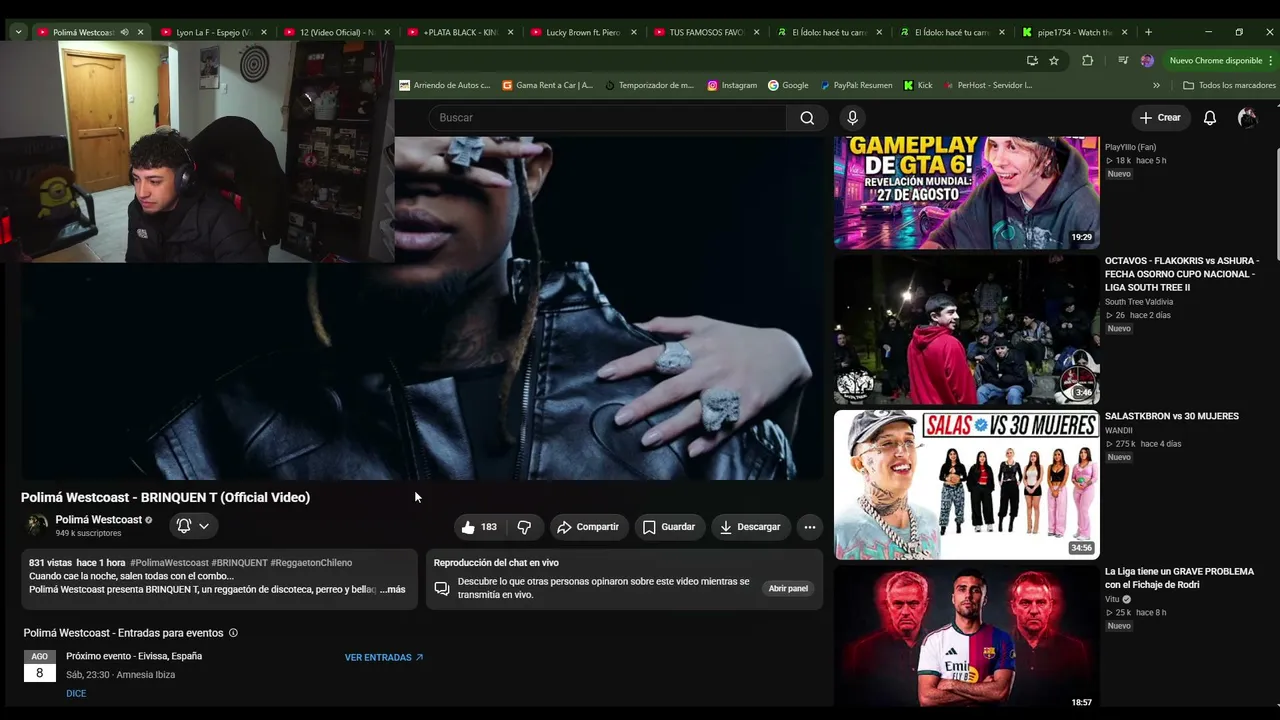This screenshot has height=720, width=1280.
Task: Open Chrome three-dot menu
Action: click(1271, 60)
